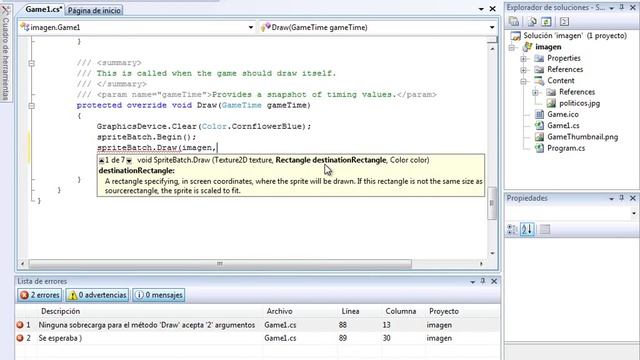
Task: Collapse the Draw method outlining block
Action: pyautogui.click(x=31, y=106)
